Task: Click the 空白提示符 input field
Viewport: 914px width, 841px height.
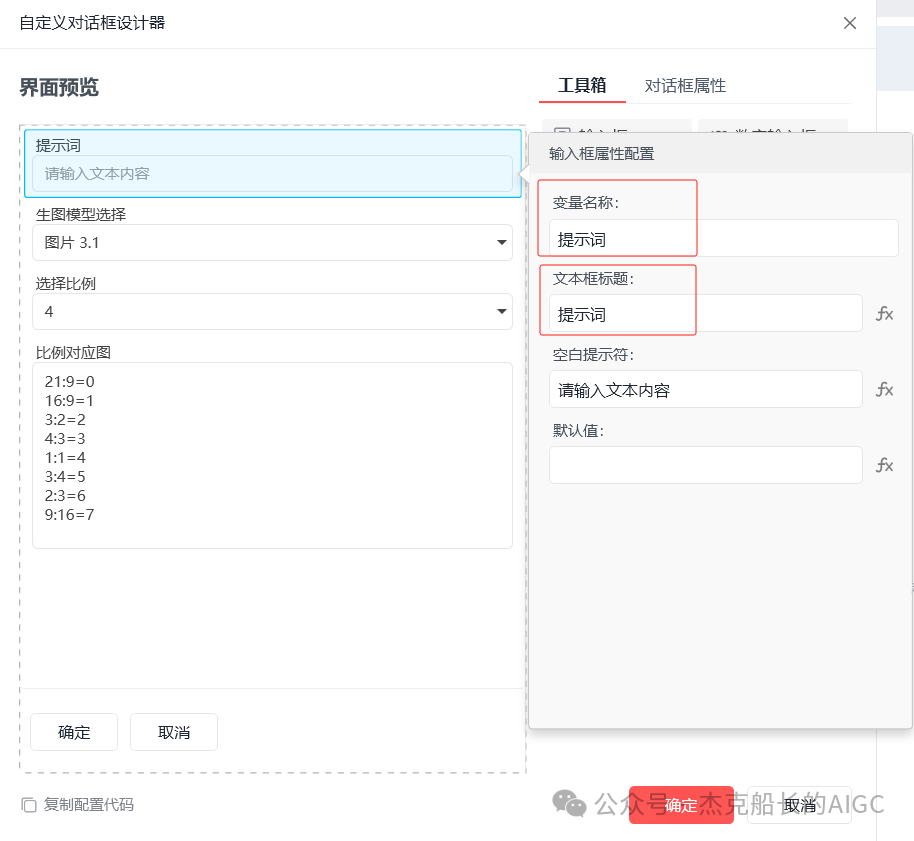Action: pos(705,389)
